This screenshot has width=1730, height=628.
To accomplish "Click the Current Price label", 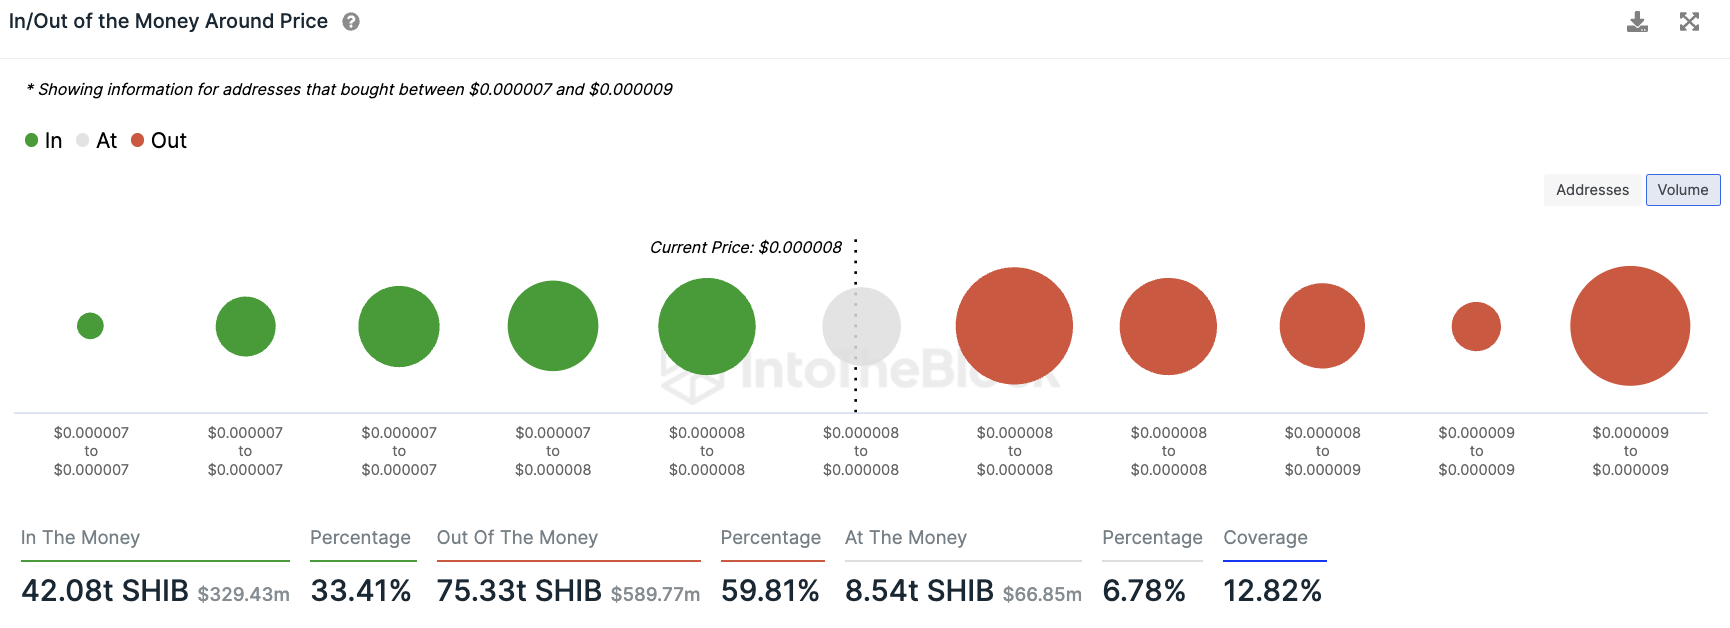I will [746, 247].
